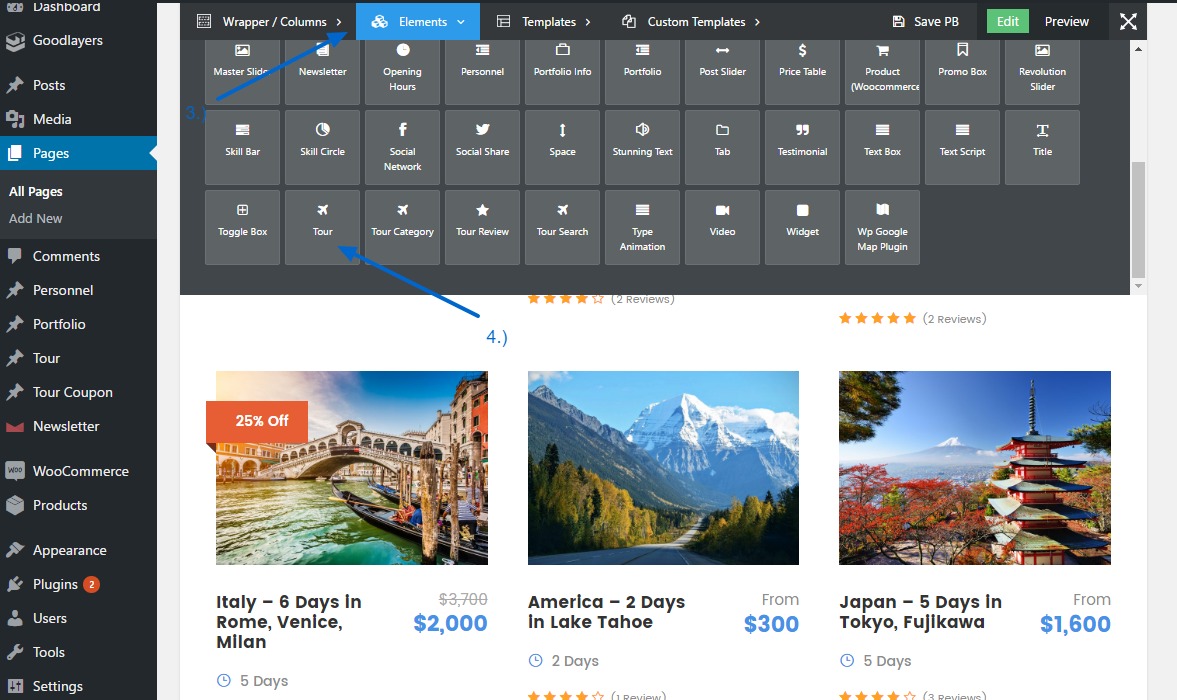Screen dimensions: 1177x700
Task: Insert the Wp Google Map Plugin element
Action: coord(882,227)
